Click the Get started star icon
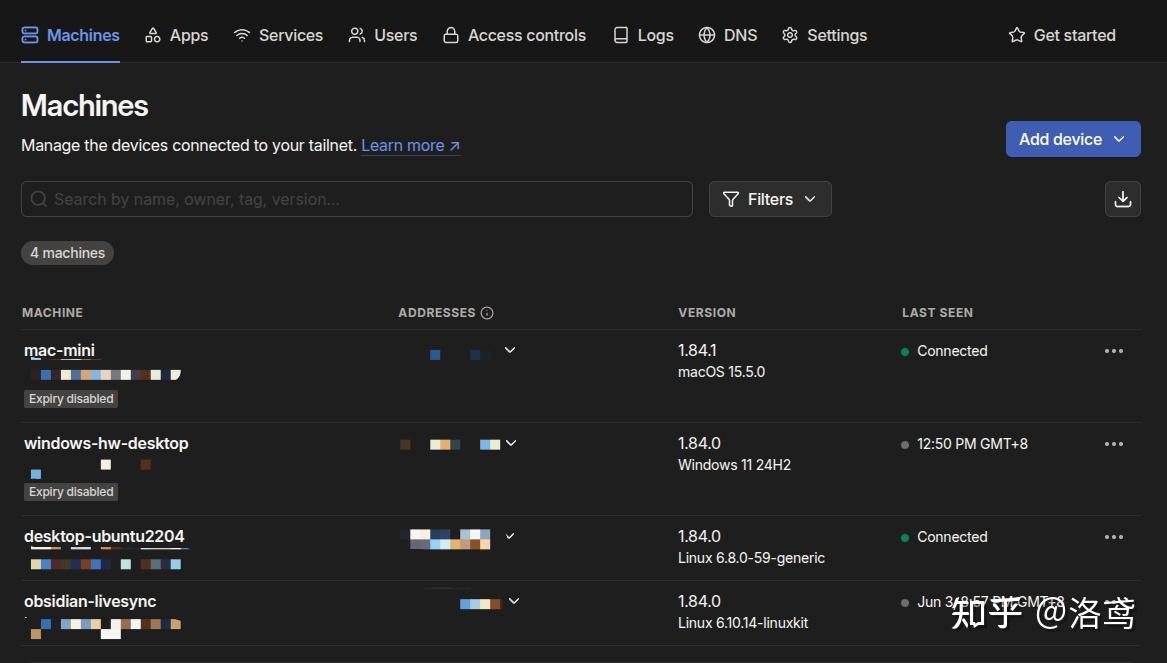Viewport: 1167px width, 663px height. click(1015, 34)
